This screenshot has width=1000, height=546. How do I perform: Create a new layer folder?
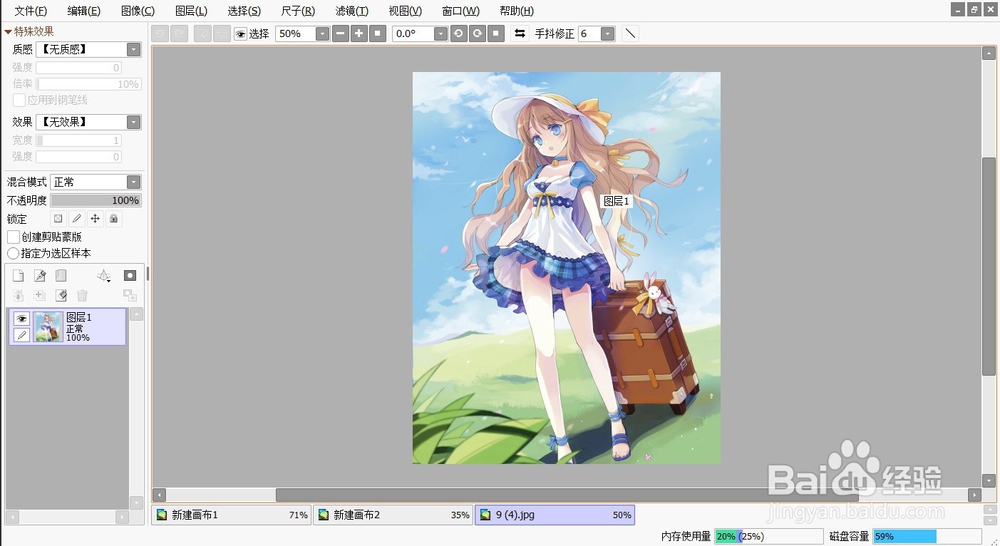pyautogui.click(x=61, y=276)
